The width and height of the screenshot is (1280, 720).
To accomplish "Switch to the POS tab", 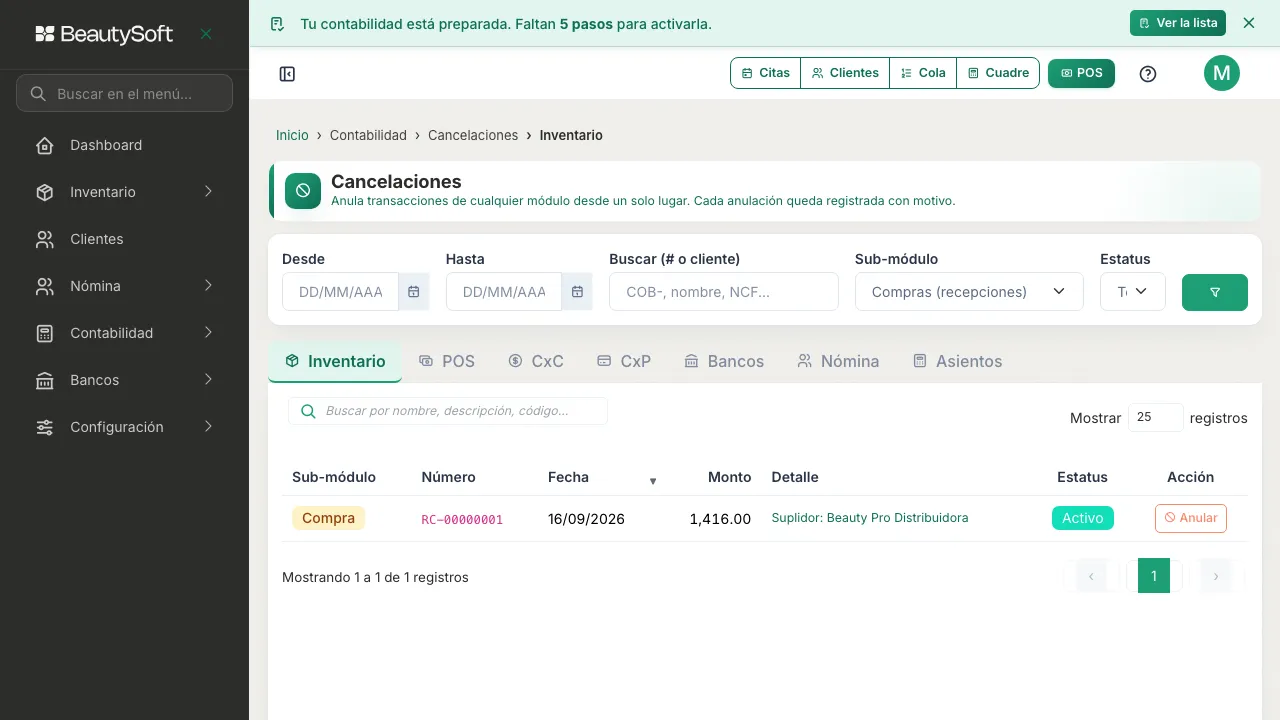I will click(x=447, y=362).
